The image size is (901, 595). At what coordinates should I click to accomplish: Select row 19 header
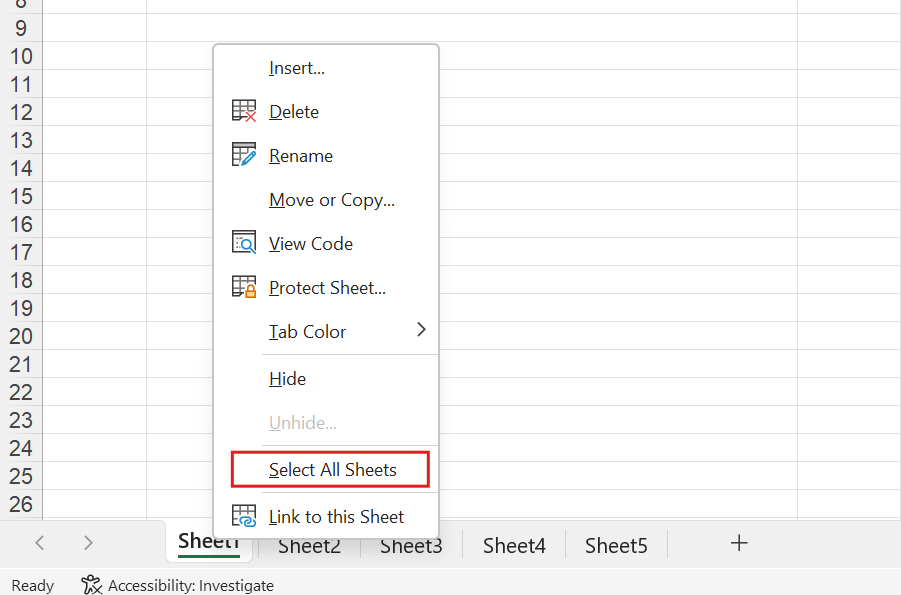pyautogui.click(x=21, y=308)
